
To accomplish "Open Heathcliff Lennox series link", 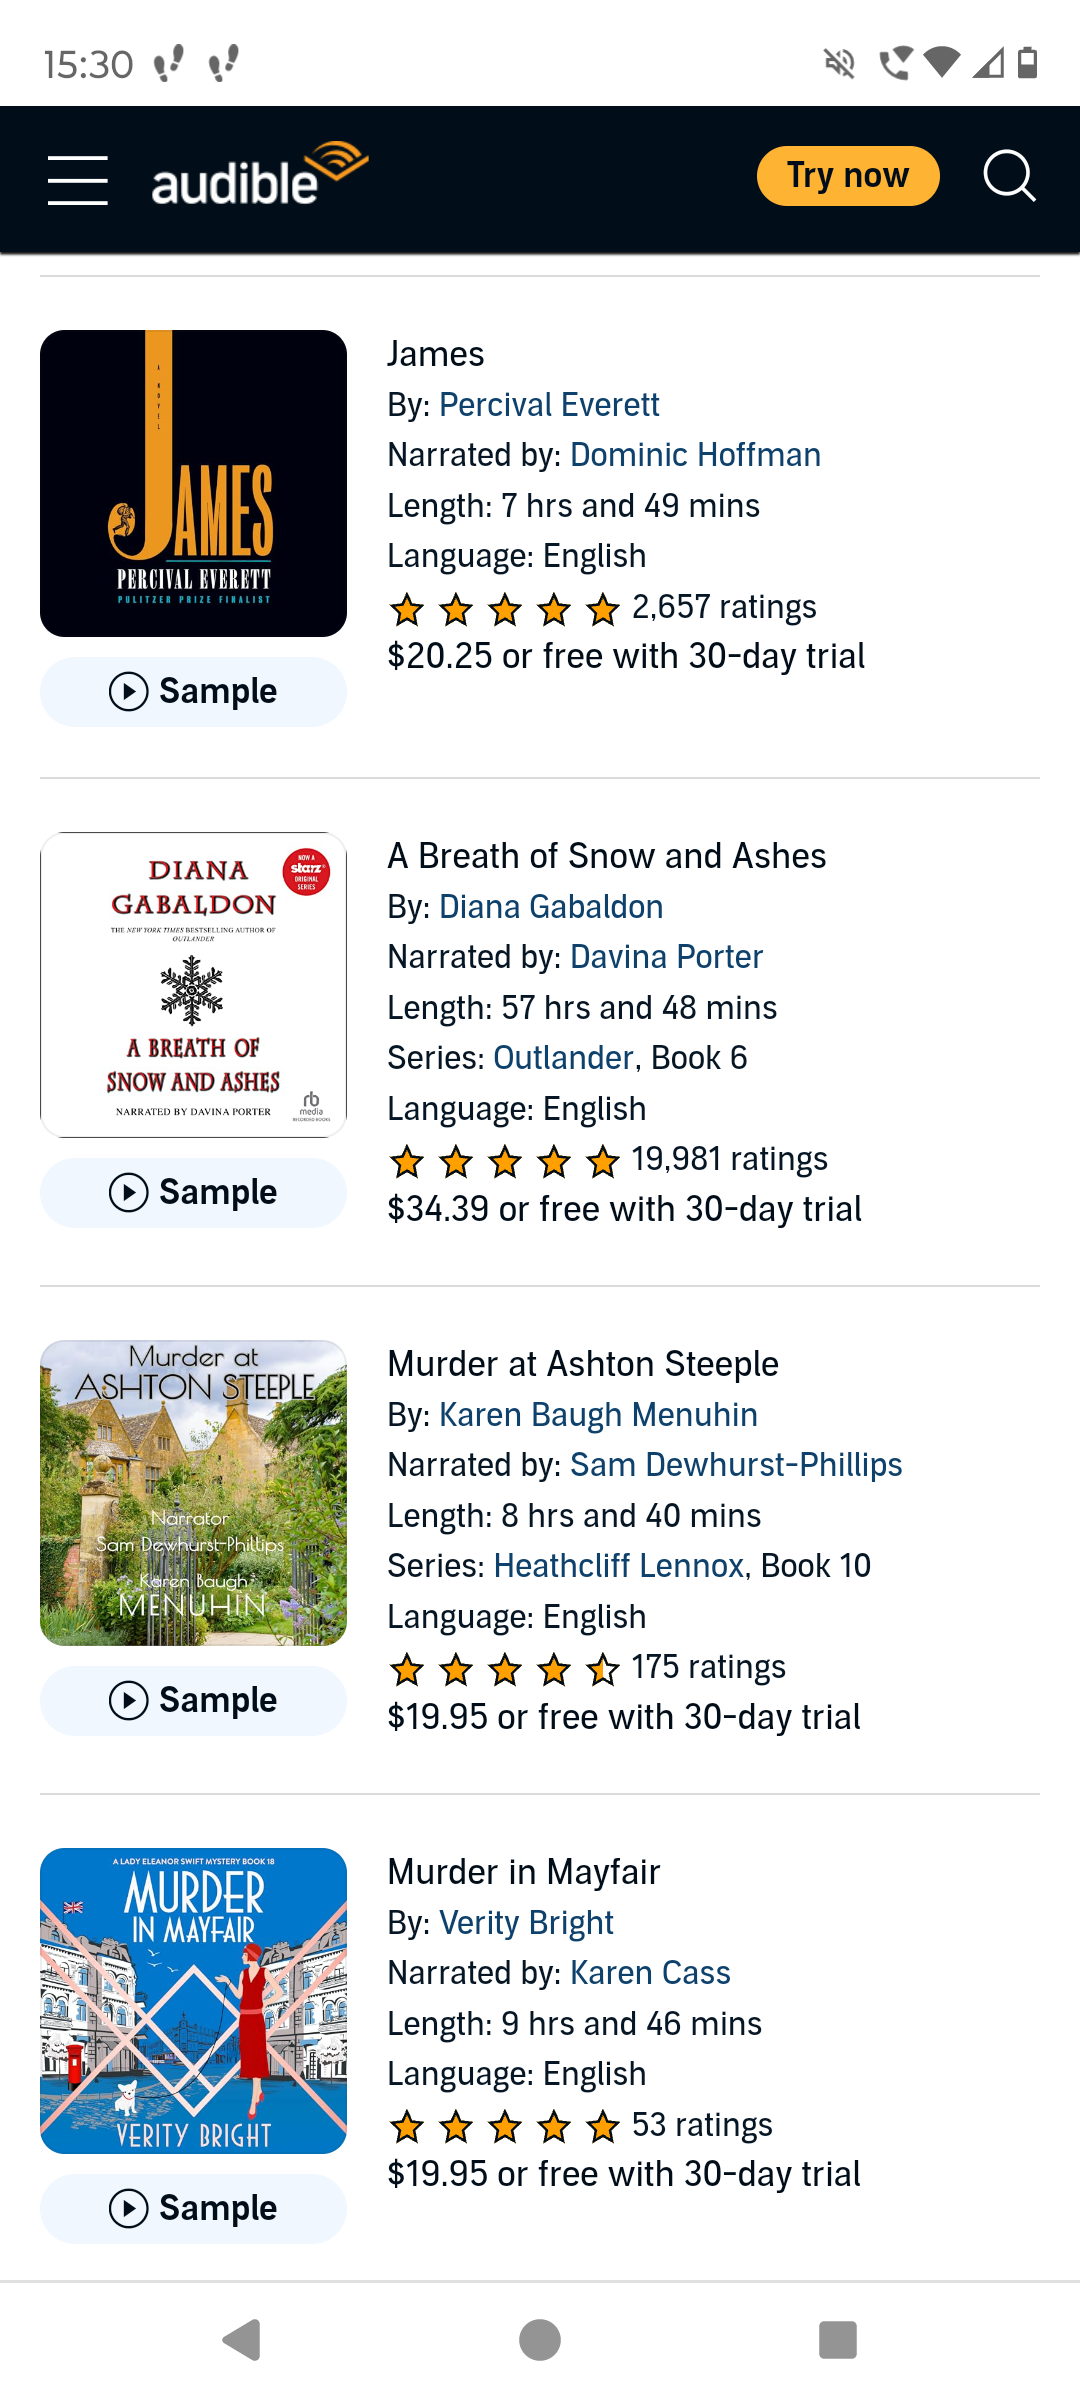I will click(x=618, y=1566).
